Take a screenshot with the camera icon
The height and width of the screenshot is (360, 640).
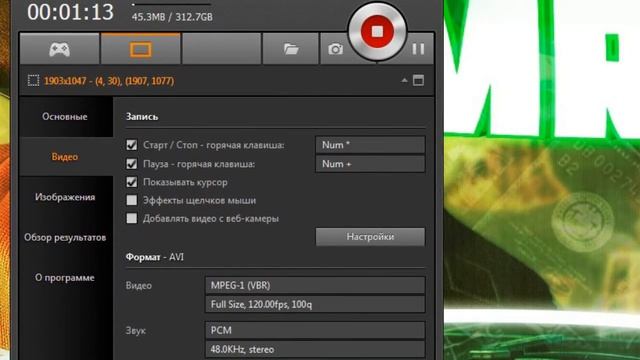point(335,49)
